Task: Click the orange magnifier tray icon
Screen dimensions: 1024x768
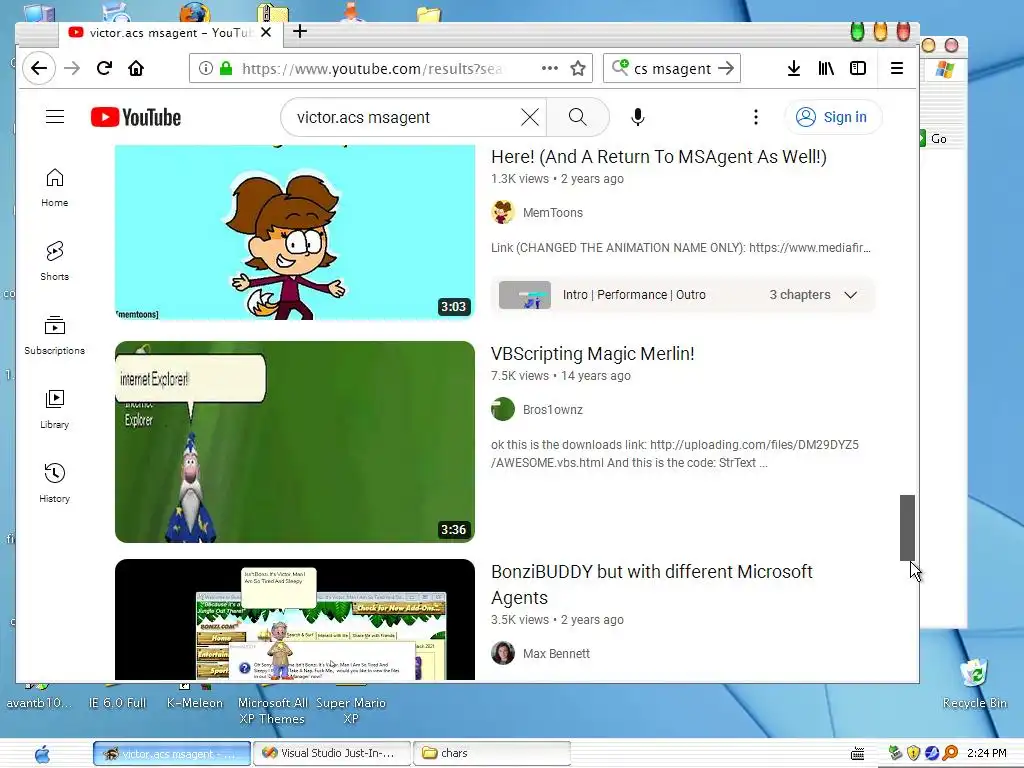Action: pos(950,753)
